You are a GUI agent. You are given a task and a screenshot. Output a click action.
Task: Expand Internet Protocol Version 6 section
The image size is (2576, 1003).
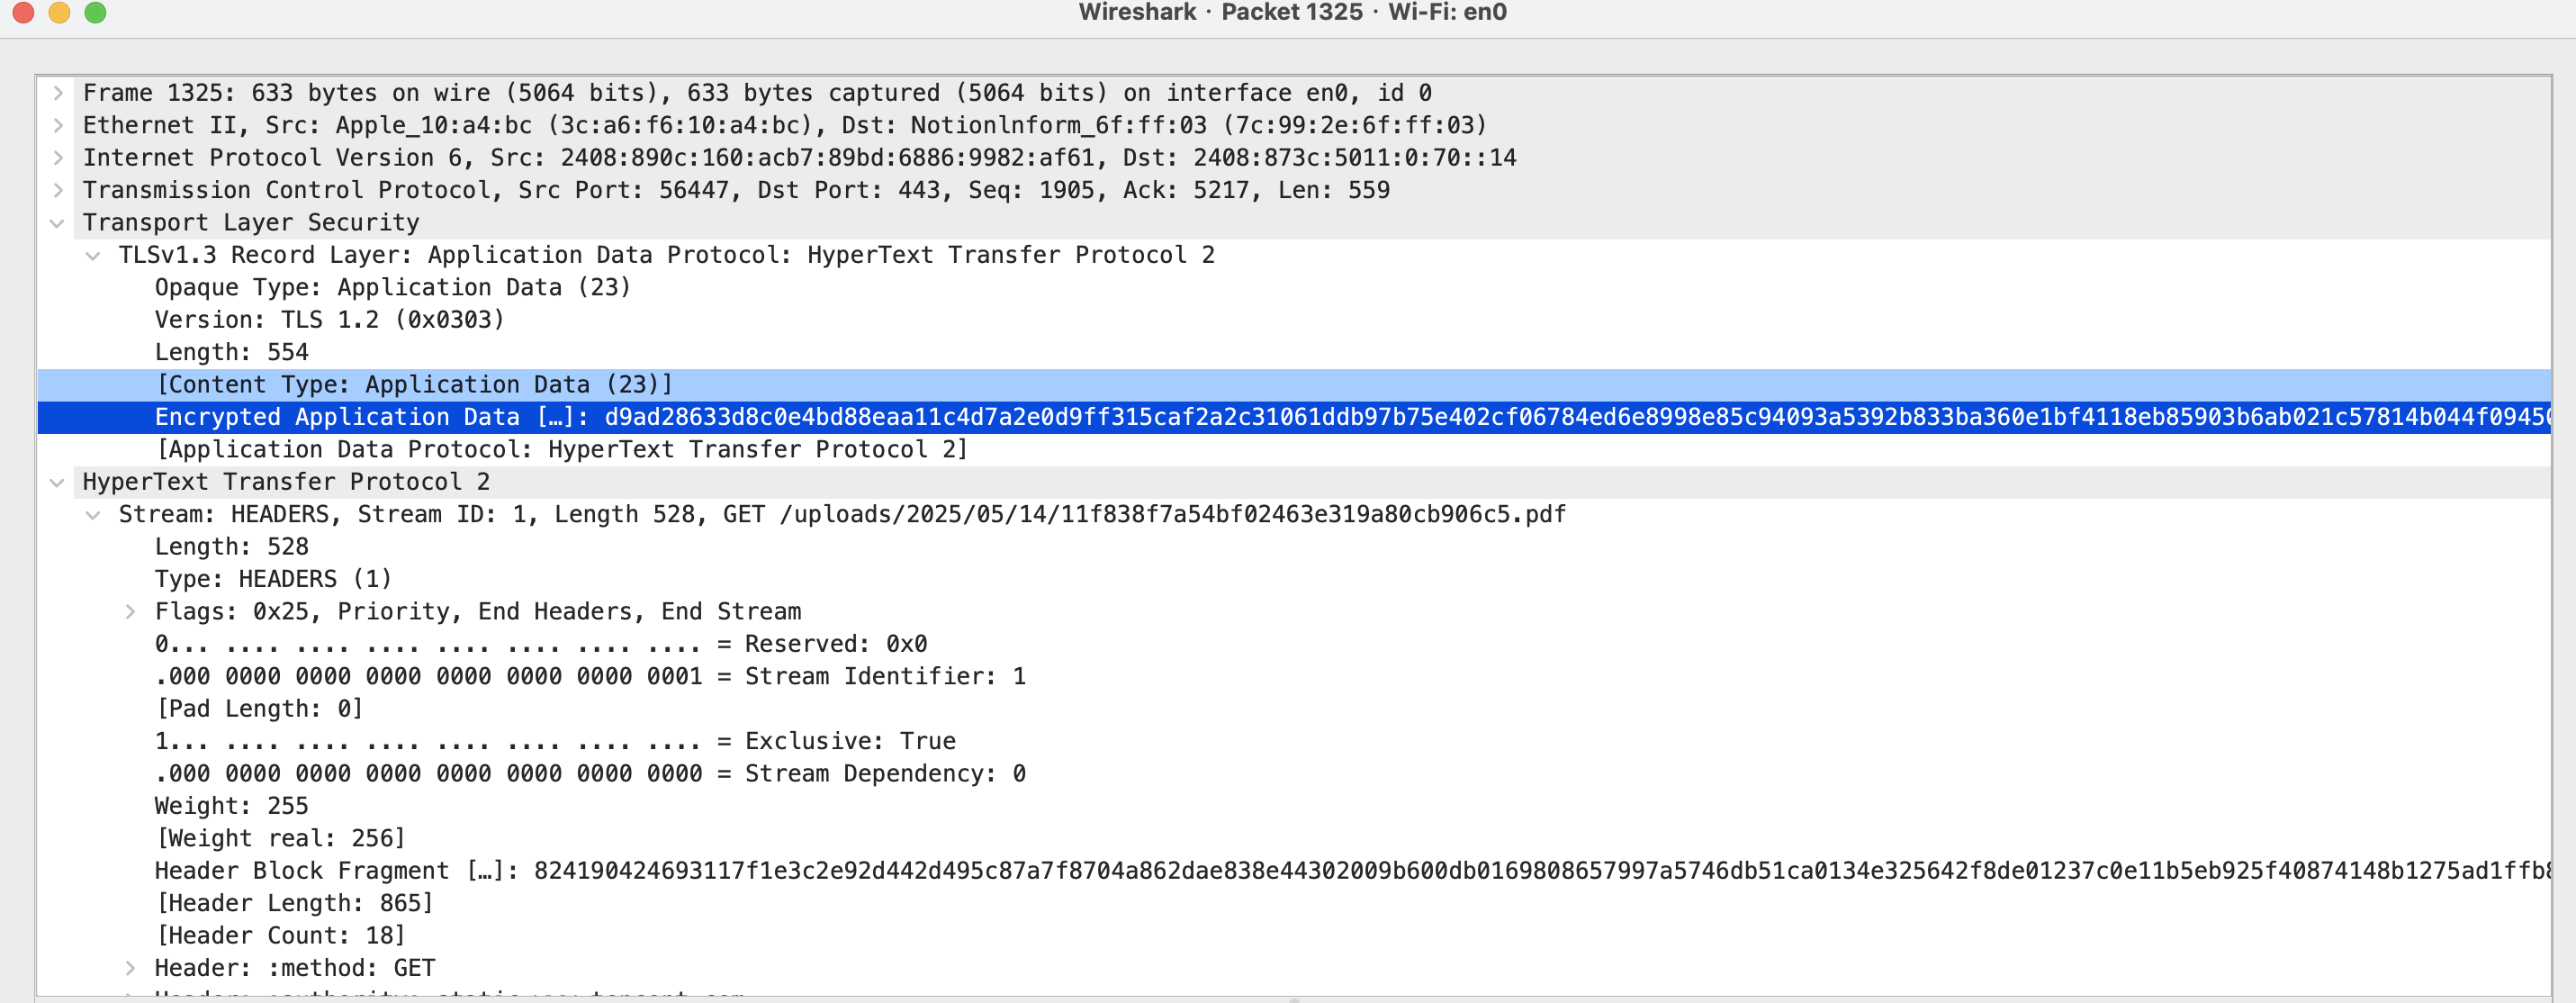pyautogui.click(x=58, y=158)
